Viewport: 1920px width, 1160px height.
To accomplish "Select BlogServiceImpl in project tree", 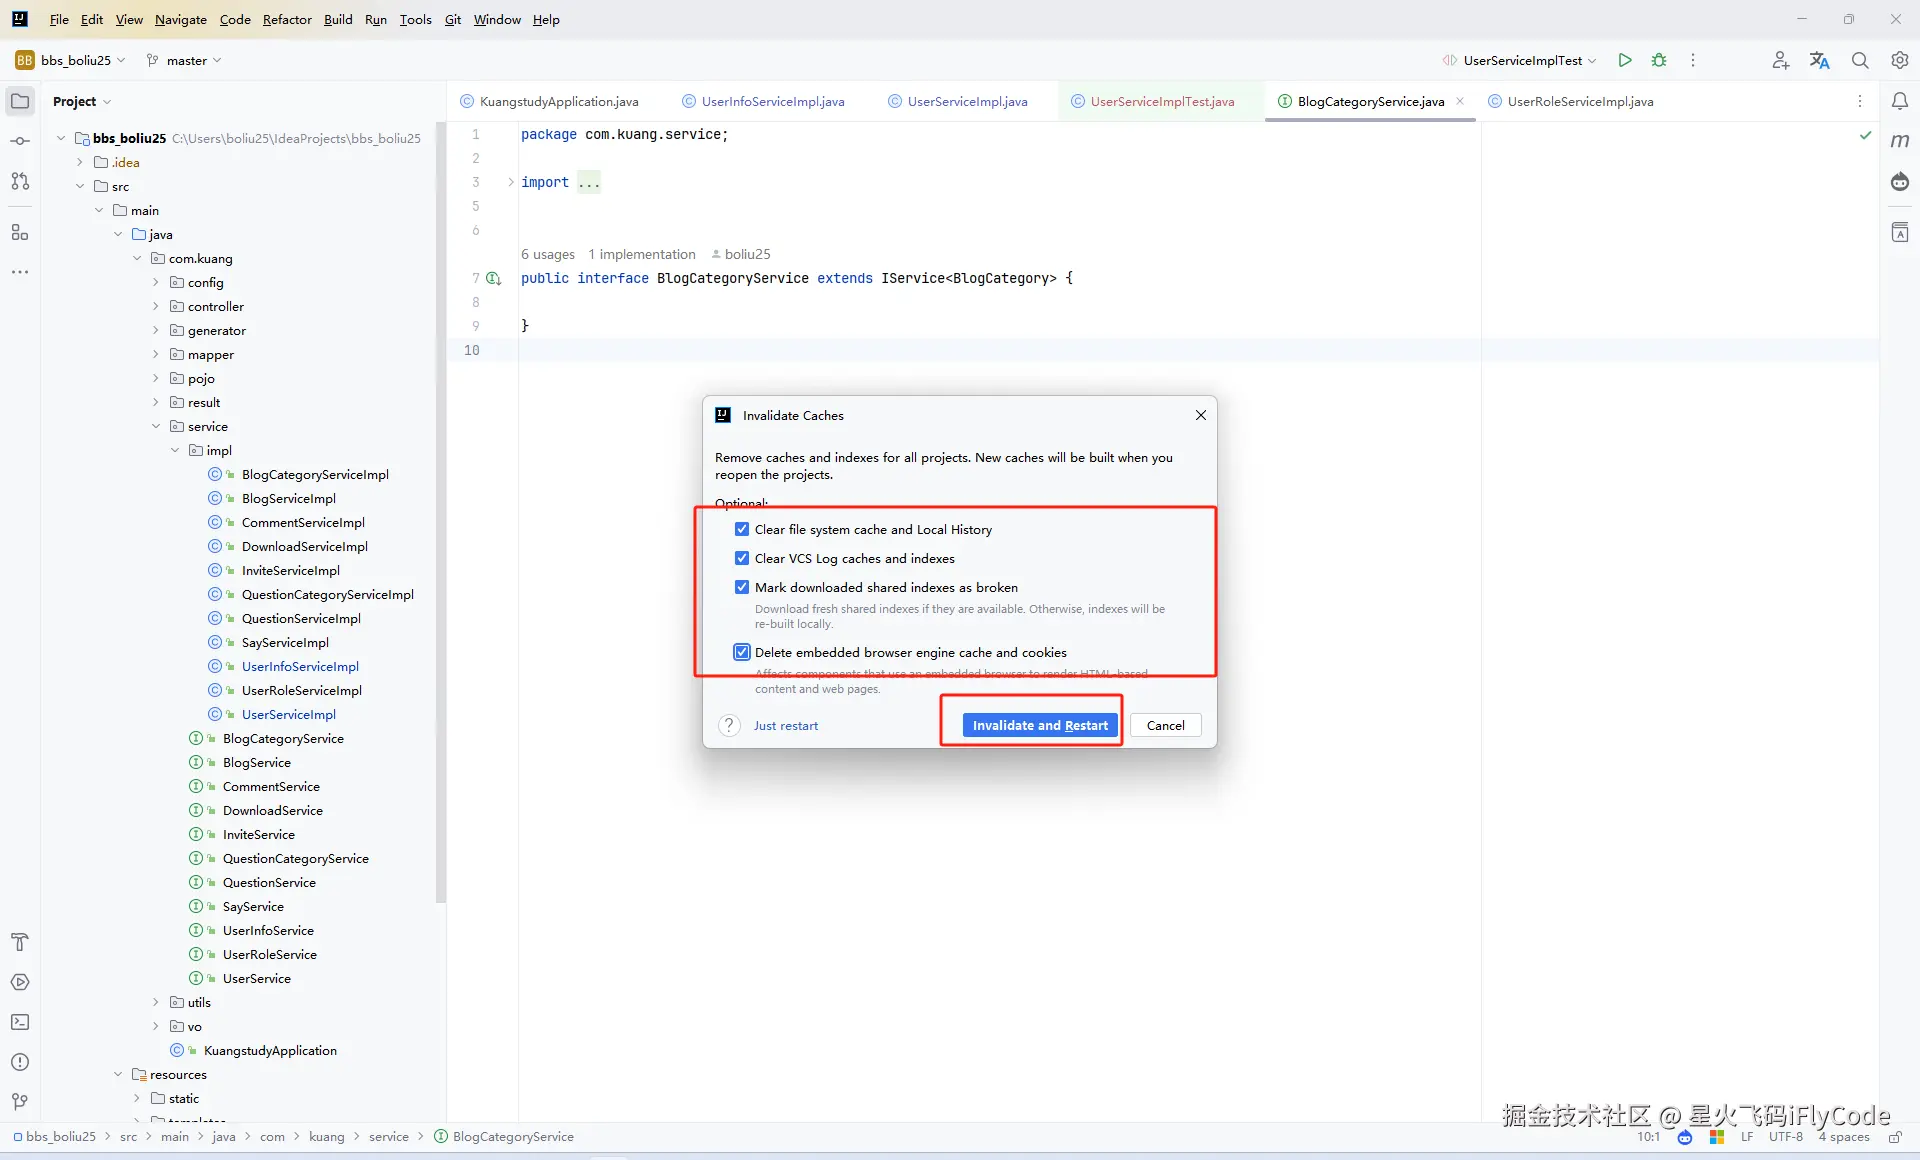I will pyautogui.click(x=288, y=498).
